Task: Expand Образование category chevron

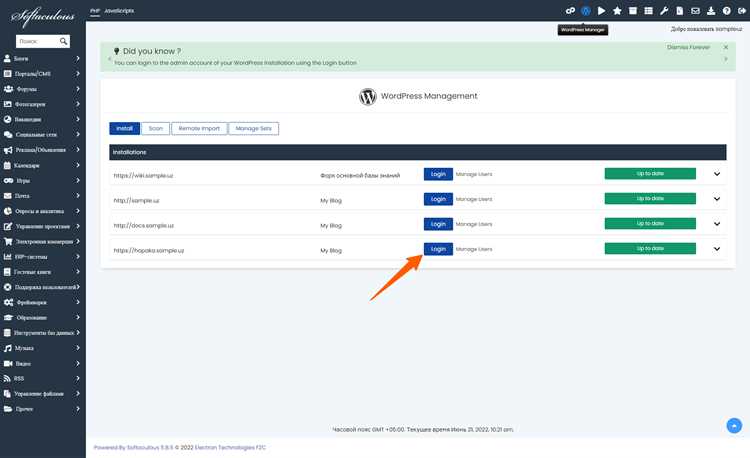Action: [x=77, y=317]
